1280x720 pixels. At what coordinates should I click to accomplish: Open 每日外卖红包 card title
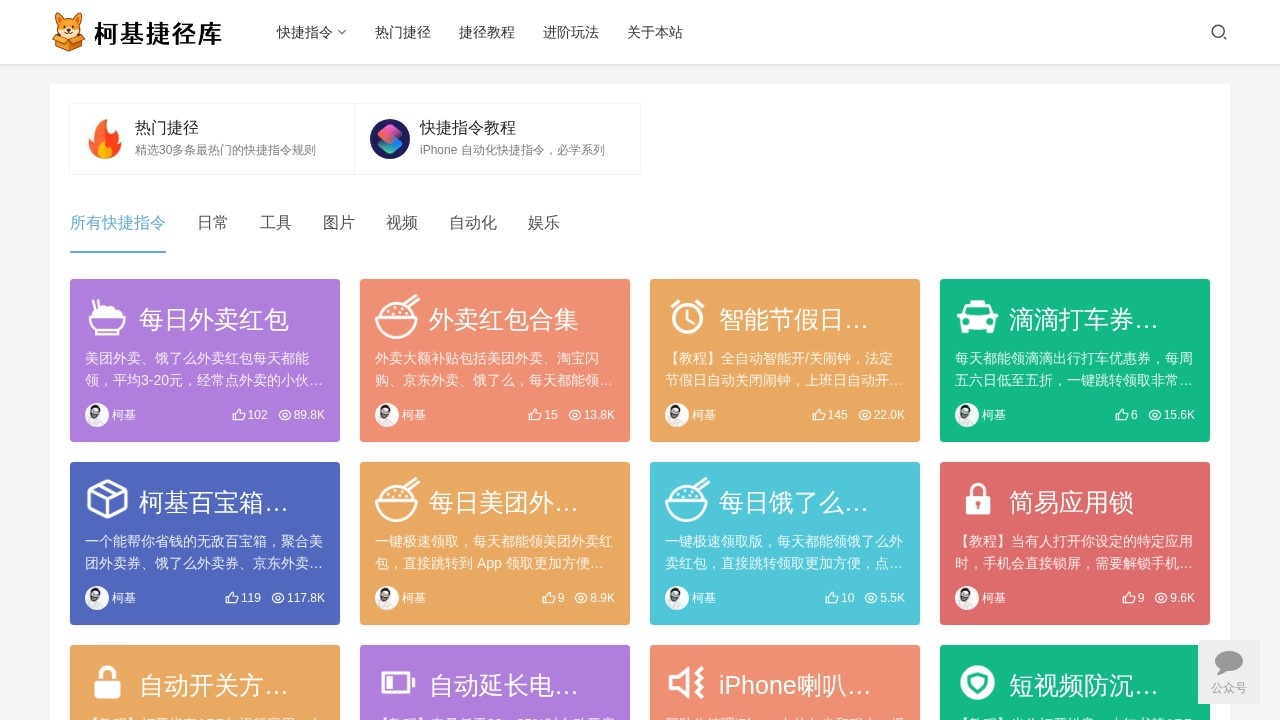tap(214, 319)
